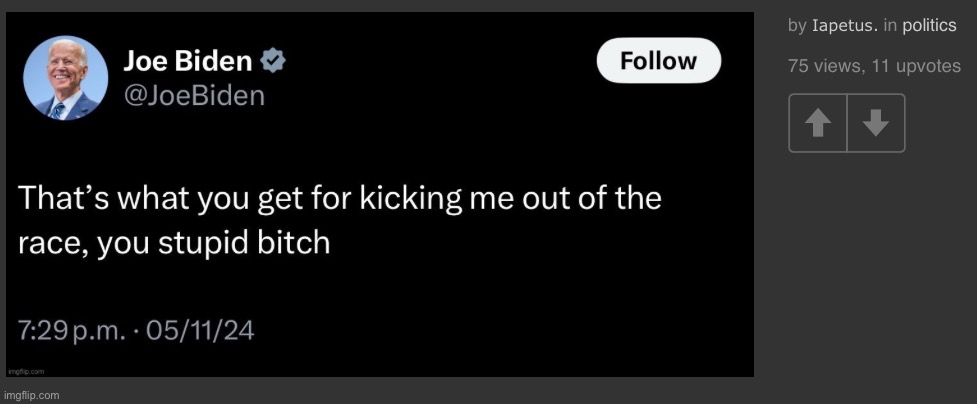Select the @JoeBiden handle
The image size is (977, 404).
tap(194, 96)
